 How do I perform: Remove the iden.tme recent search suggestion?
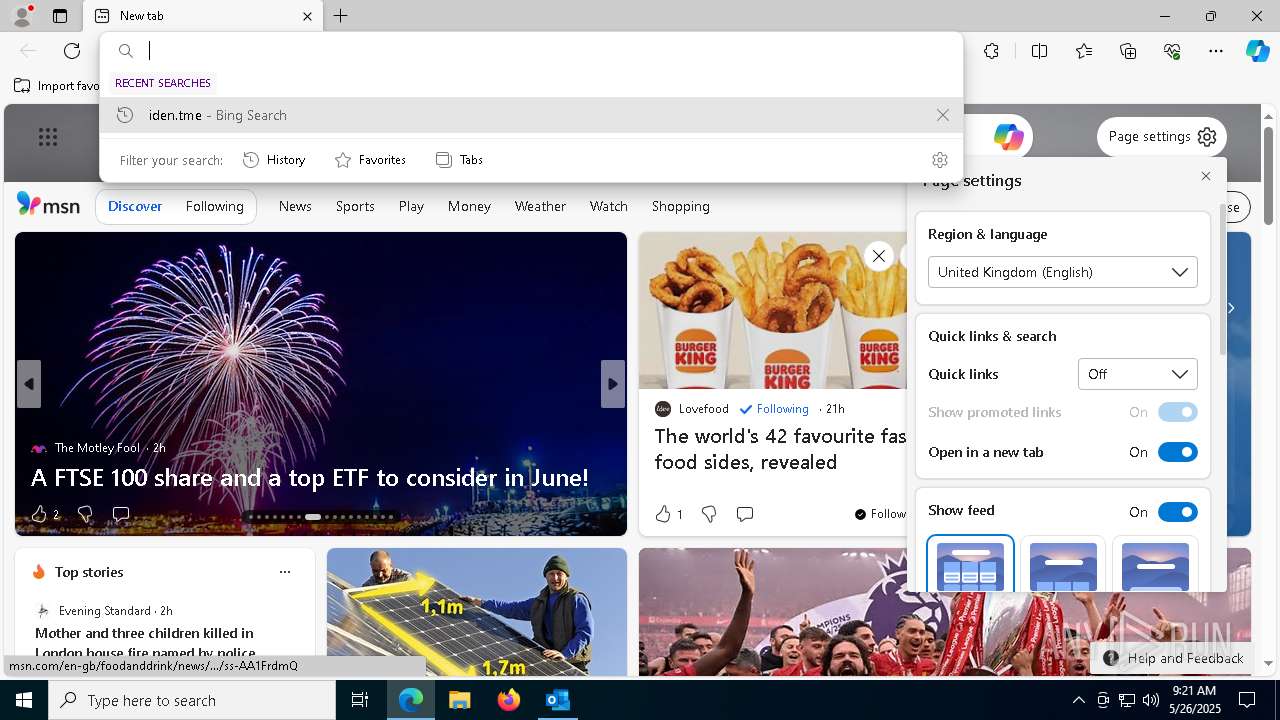click(942, 115)
